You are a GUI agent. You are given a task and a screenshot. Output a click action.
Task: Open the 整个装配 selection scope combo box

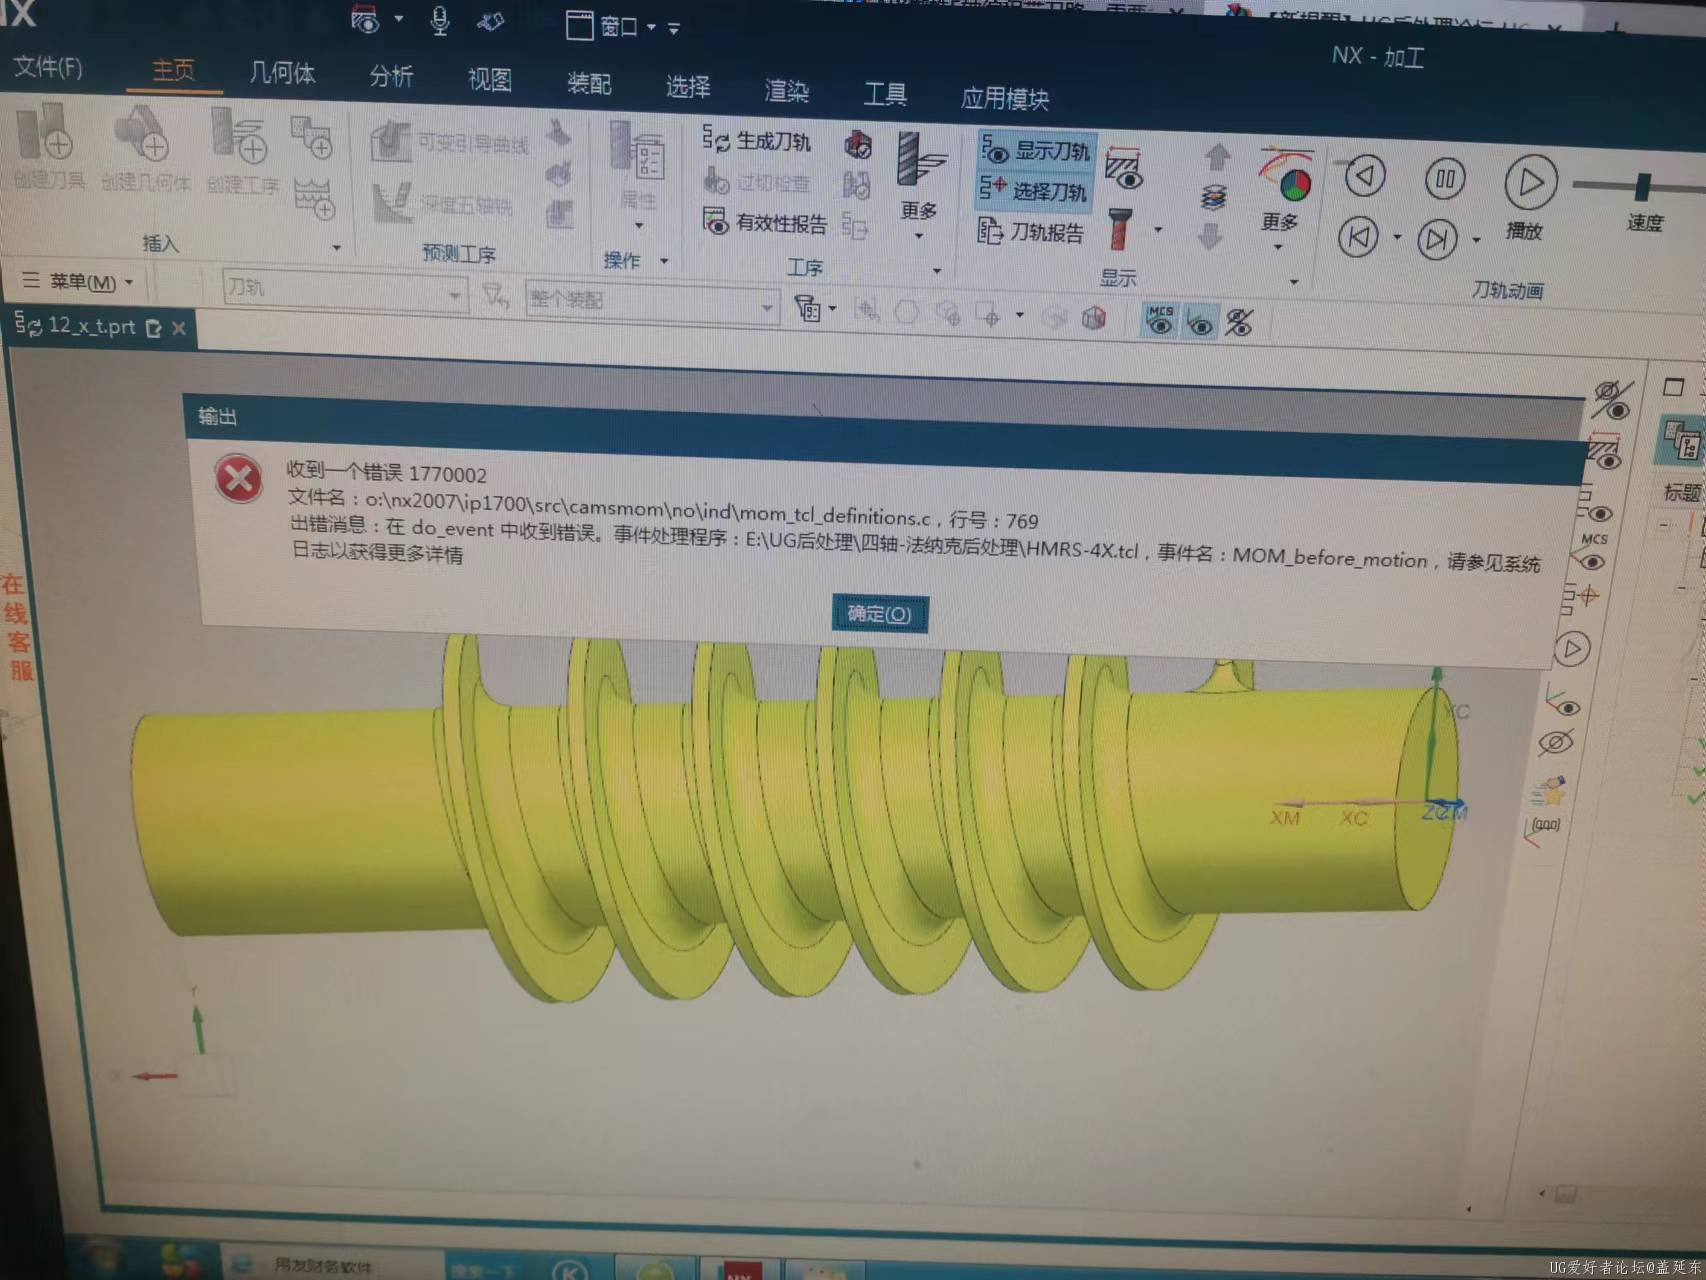coord(652,301)
